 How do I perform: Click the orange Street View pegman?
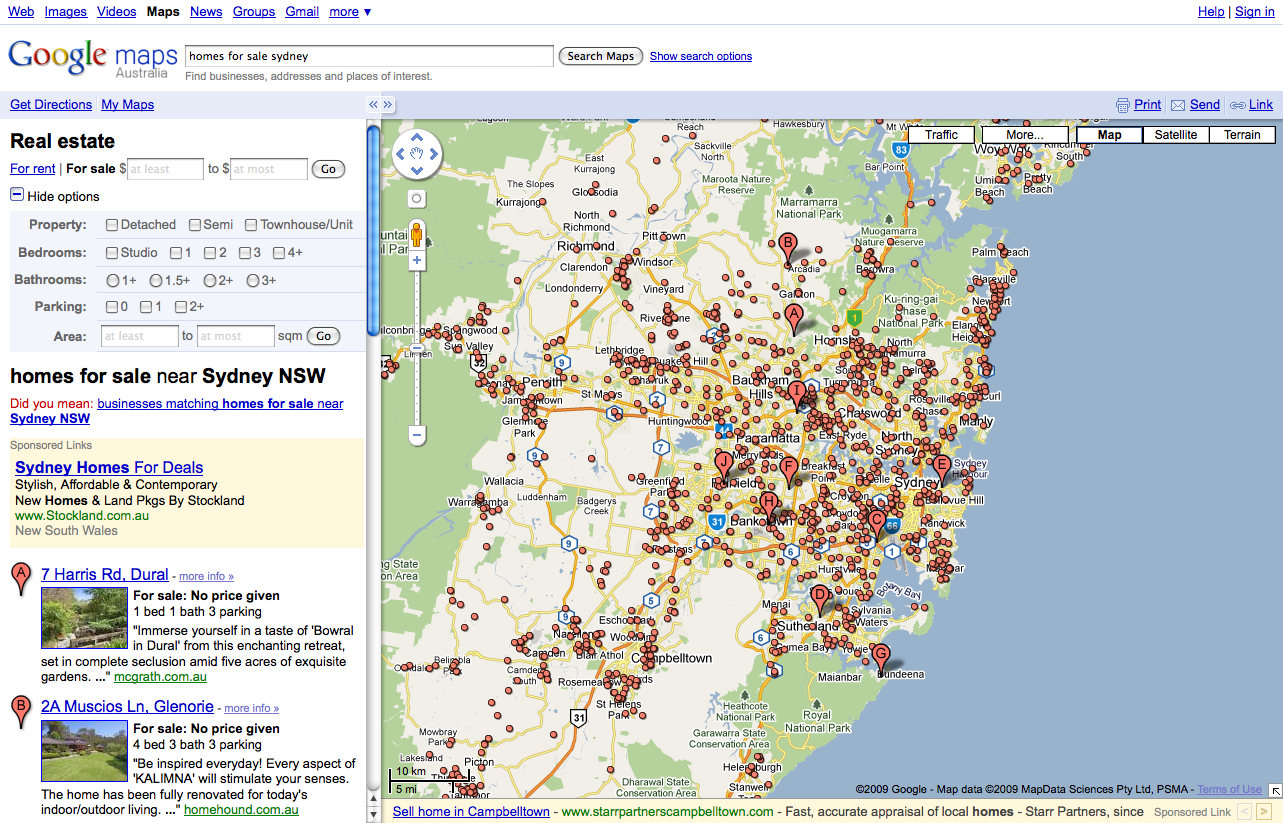(417, 235)
